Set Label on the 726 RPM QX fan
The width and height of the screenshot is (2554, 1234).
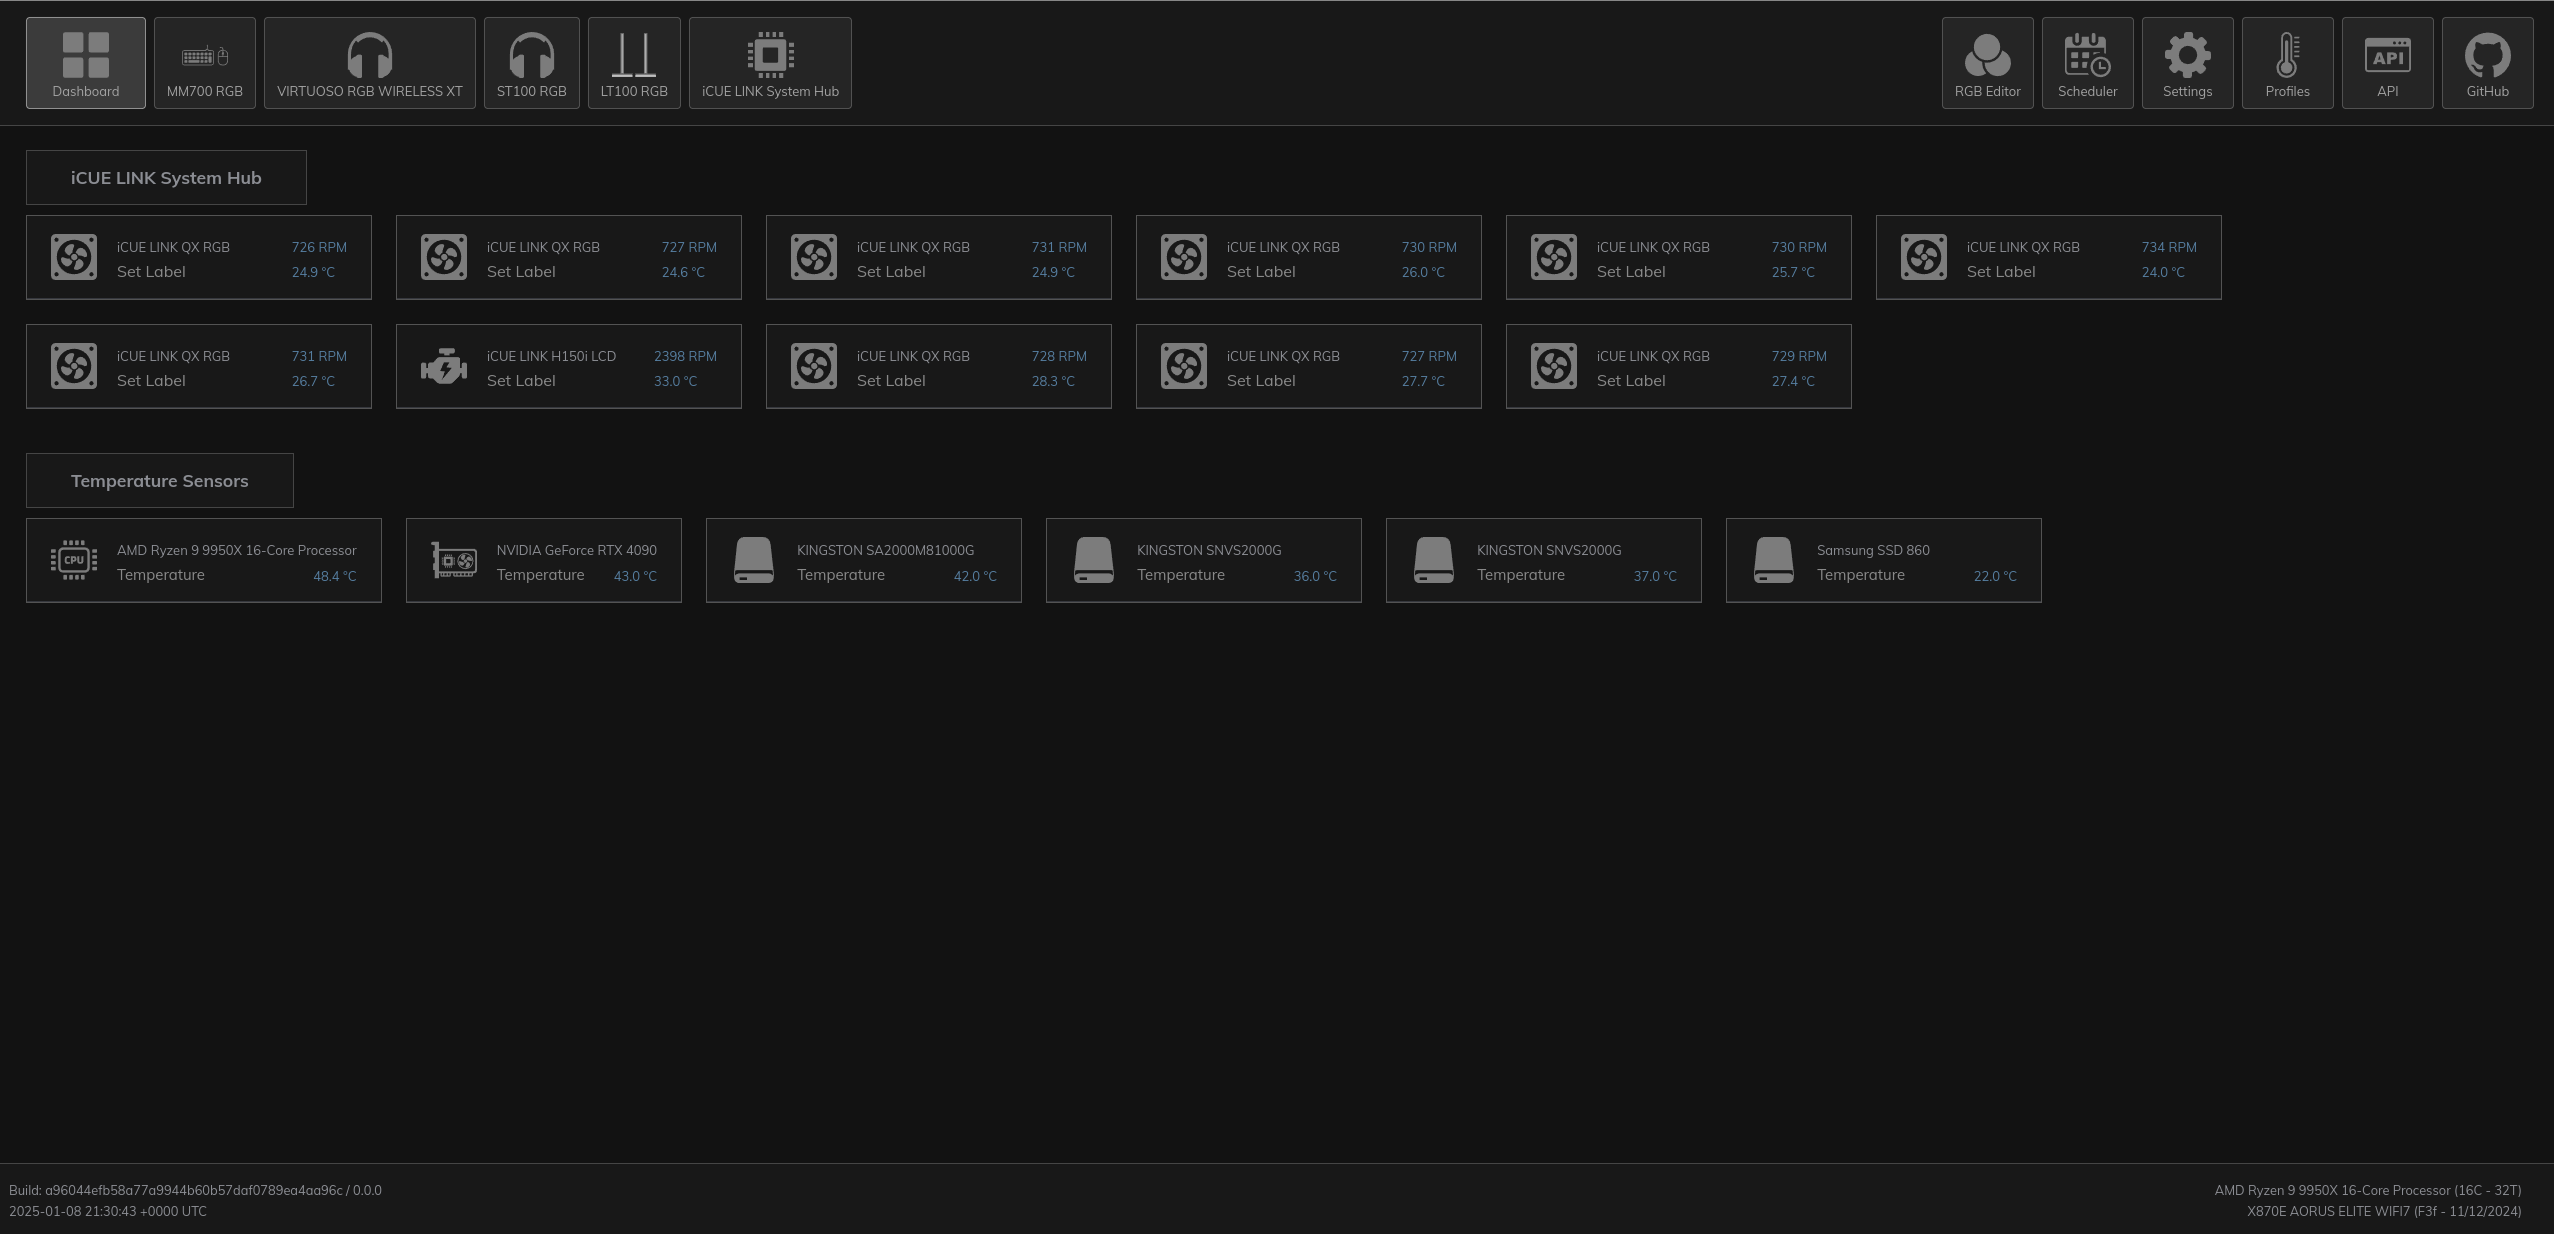152,271
